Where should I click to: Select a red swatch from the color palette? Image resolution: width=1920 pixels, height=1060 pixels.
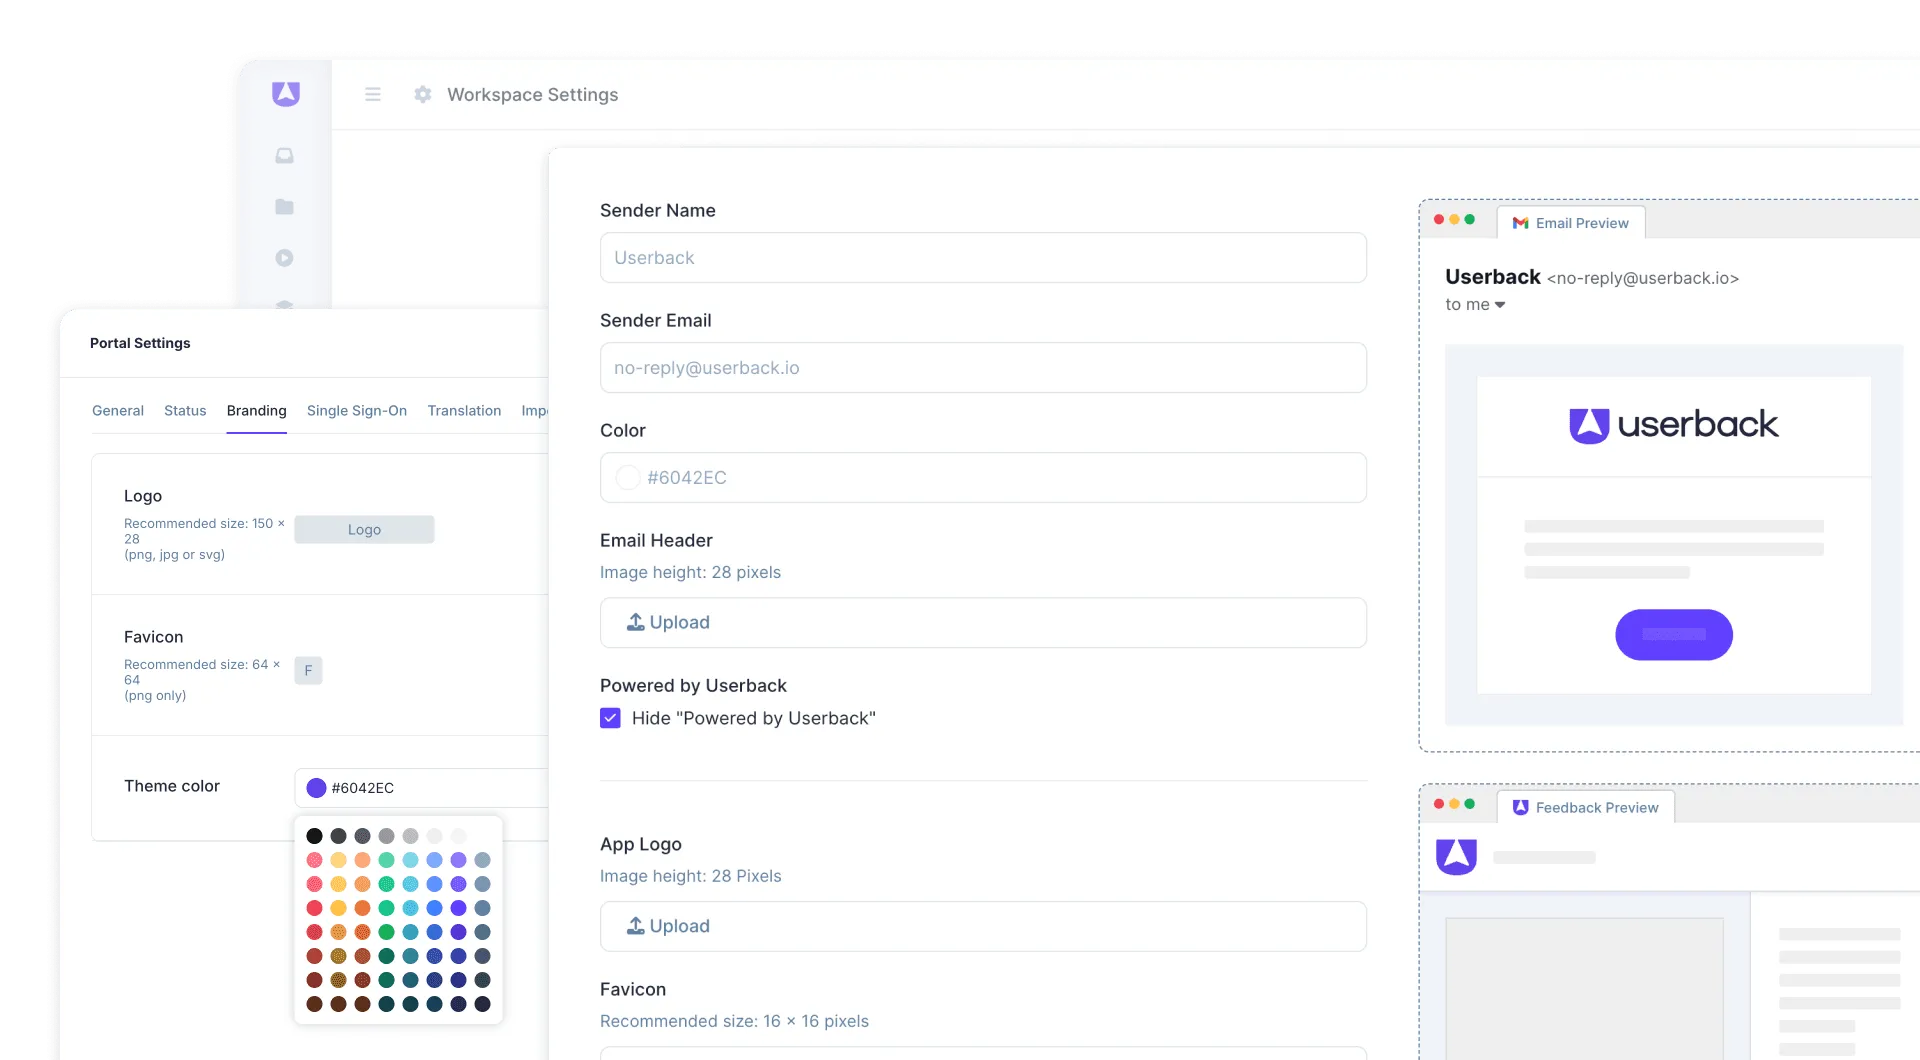(x=314, y=908)
